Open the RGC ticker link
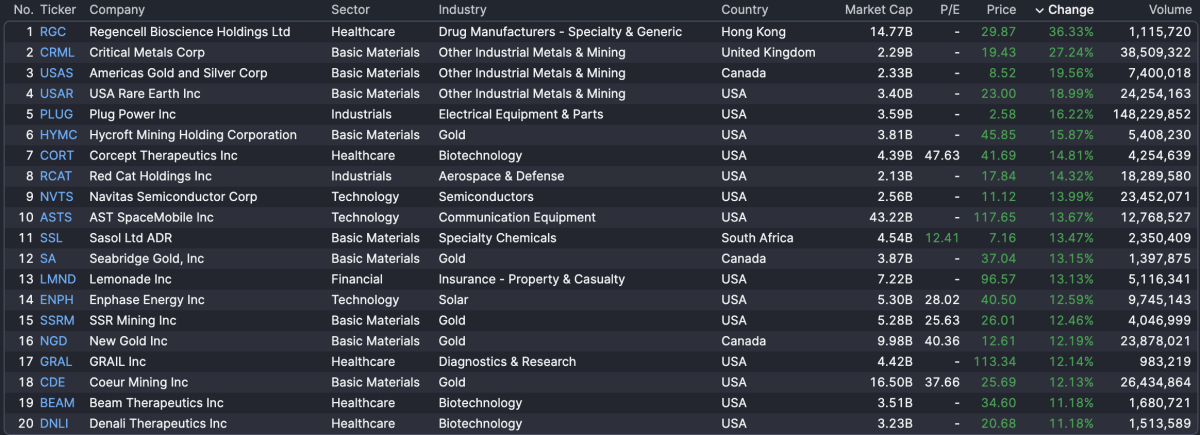1200x435 pixels. point(53,32)
